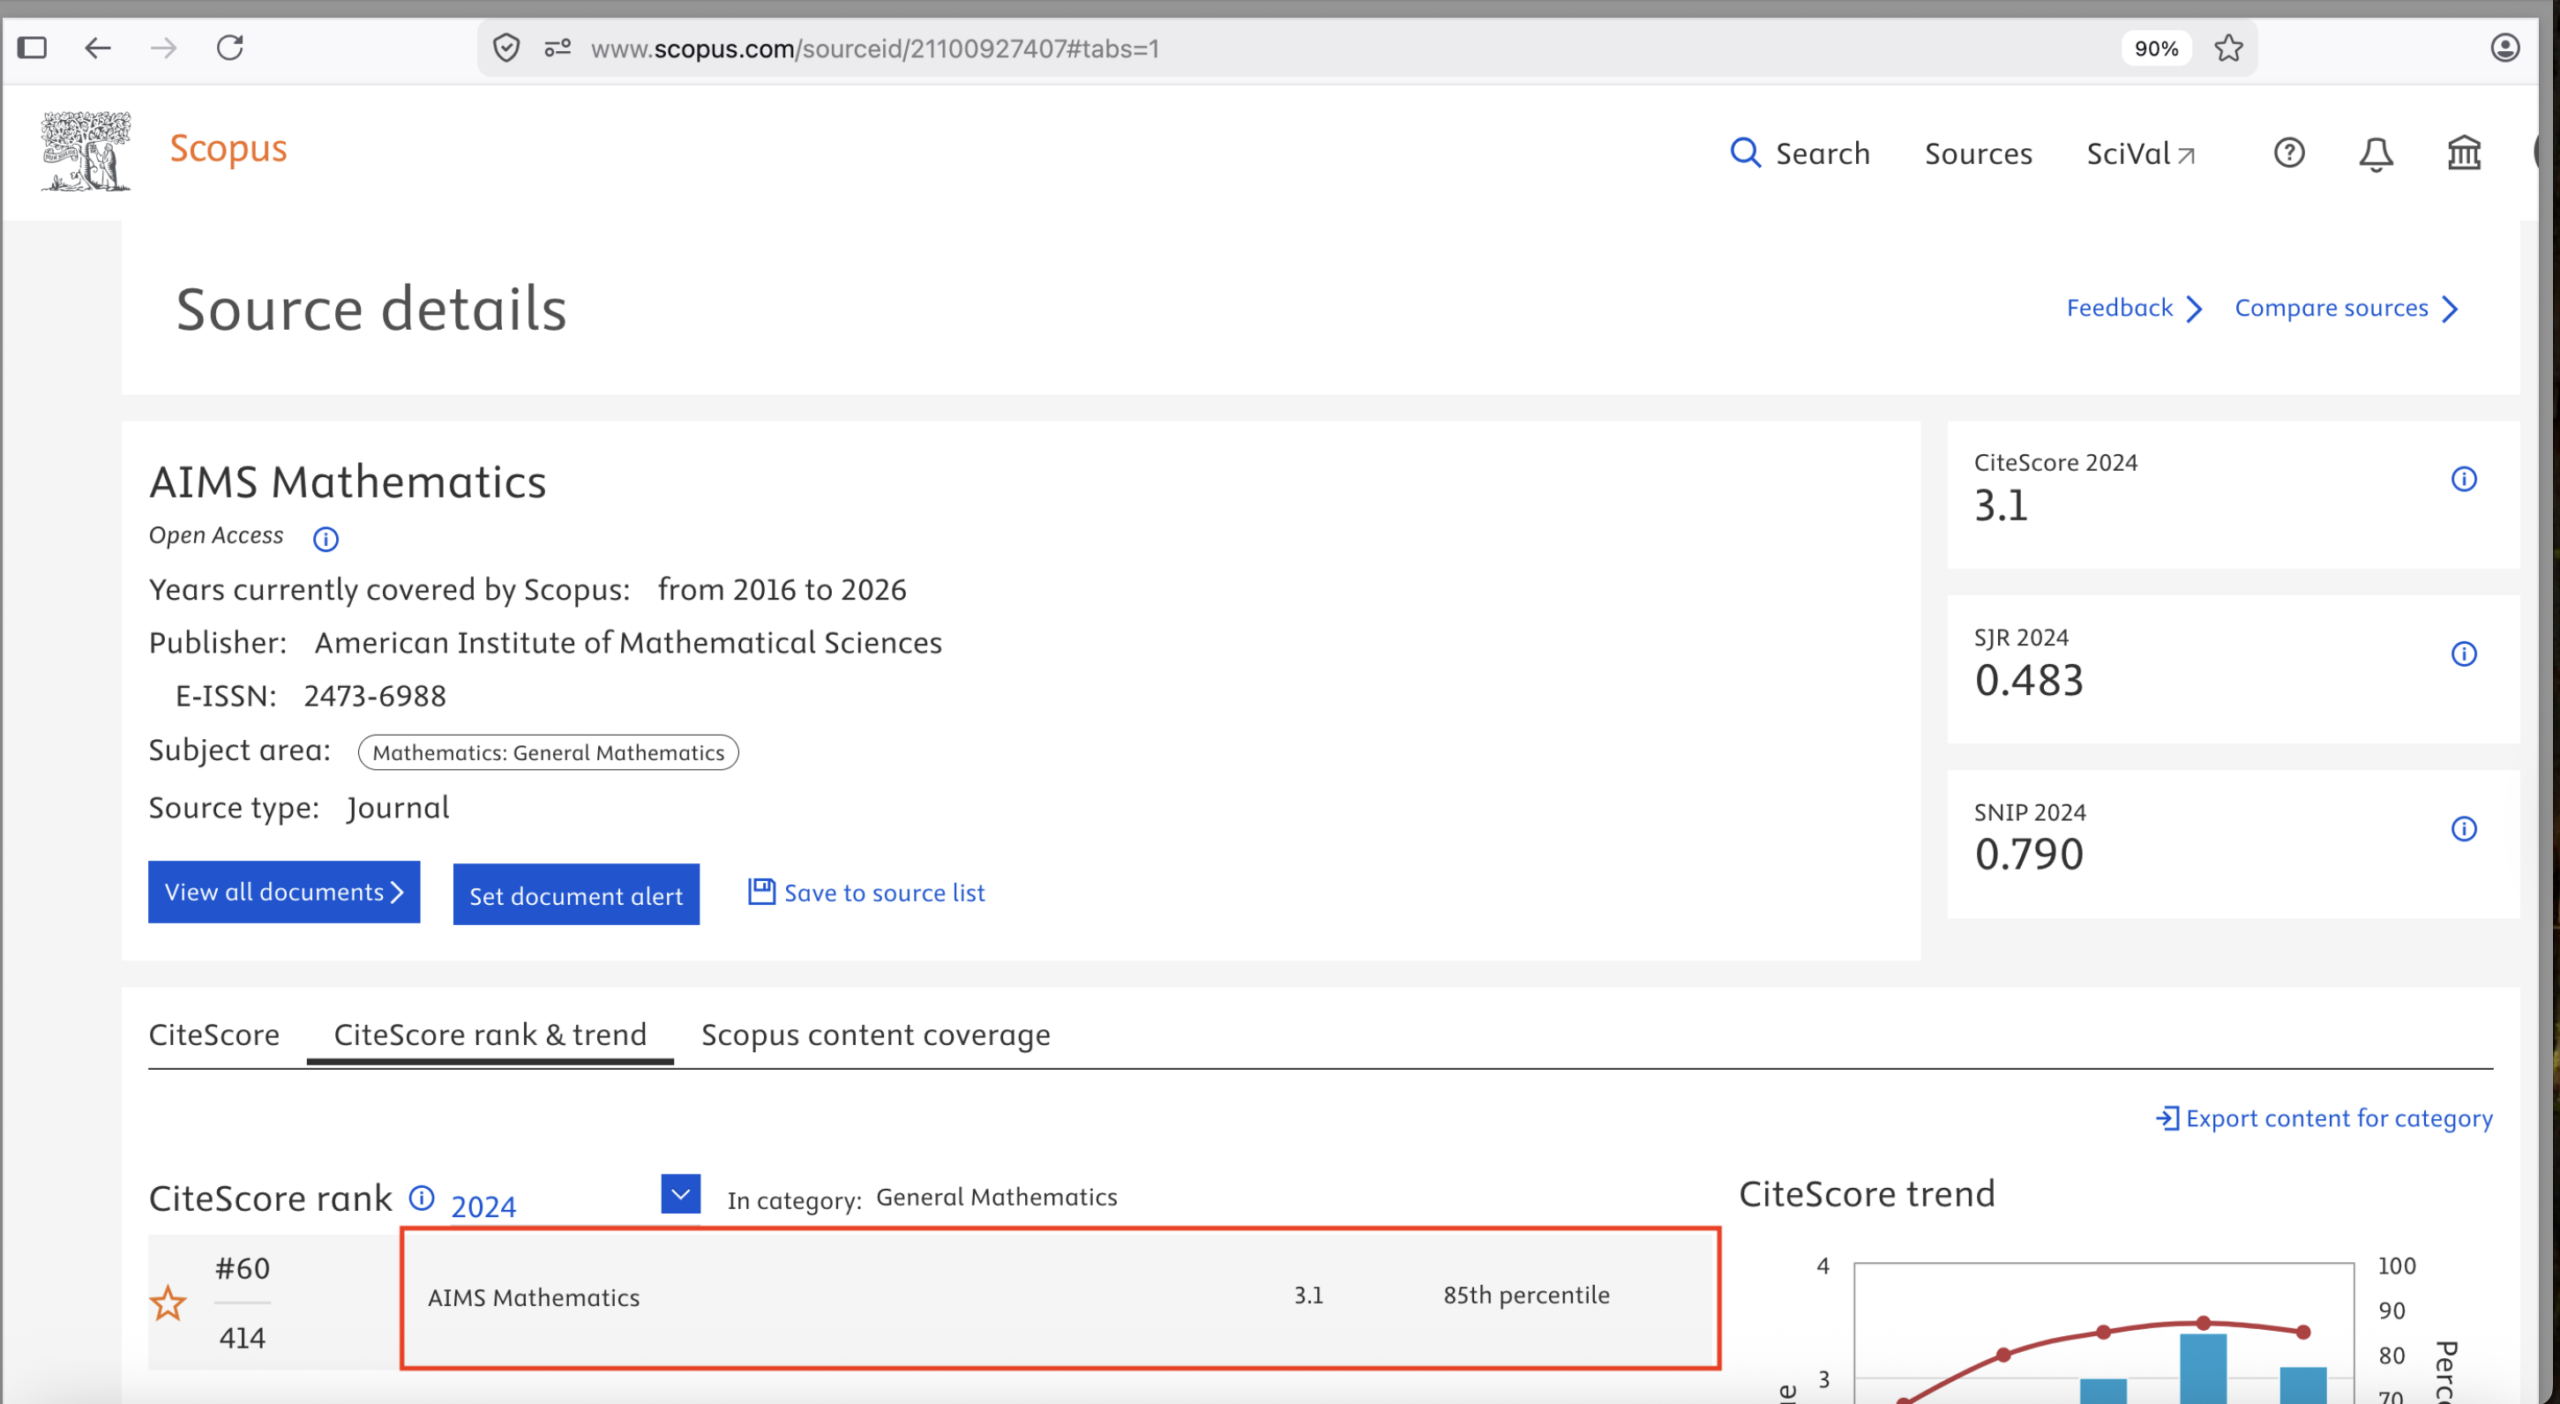Viewport: 2560px width, 1404px height.
Task: Show SNIP 2024 info icon
Action: pyautogui.click(x=2464, y=829)
